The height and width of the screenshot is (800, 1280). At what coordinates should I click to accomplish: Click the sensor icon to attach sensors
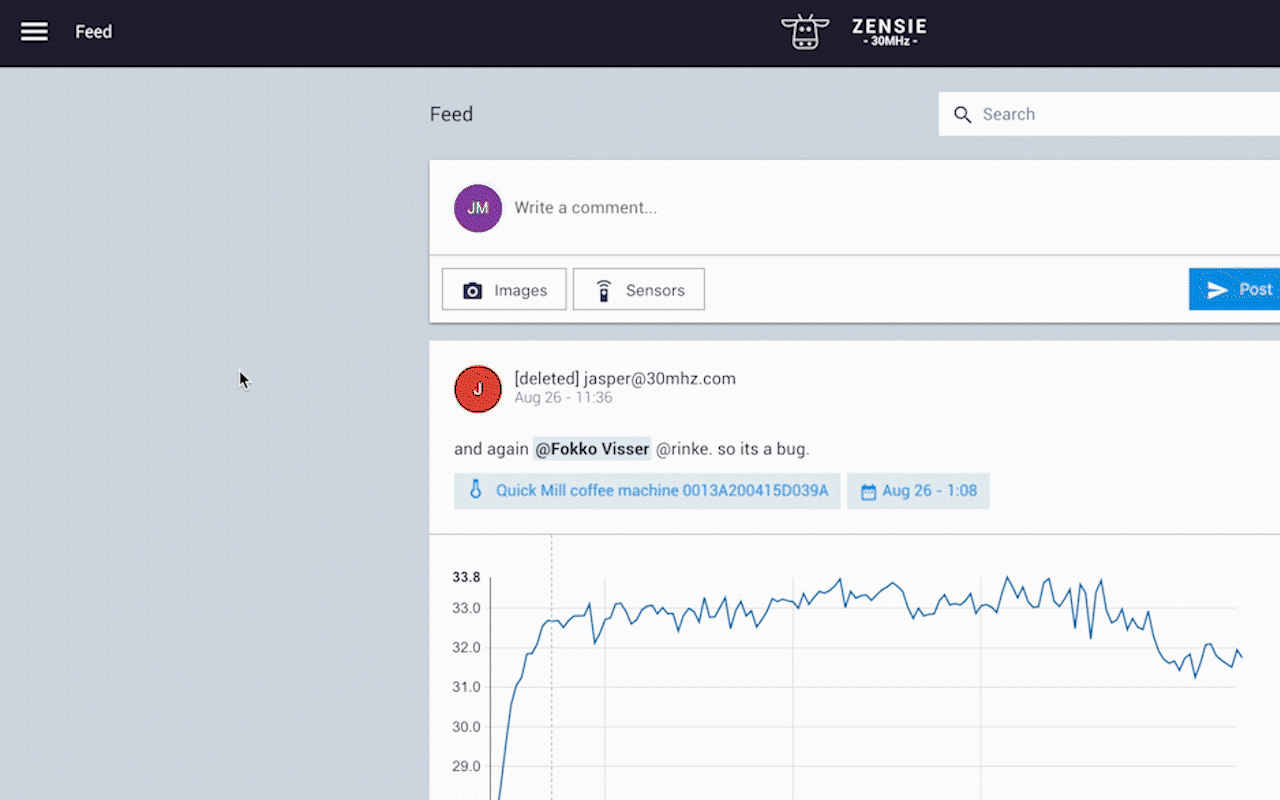(604, 291)
